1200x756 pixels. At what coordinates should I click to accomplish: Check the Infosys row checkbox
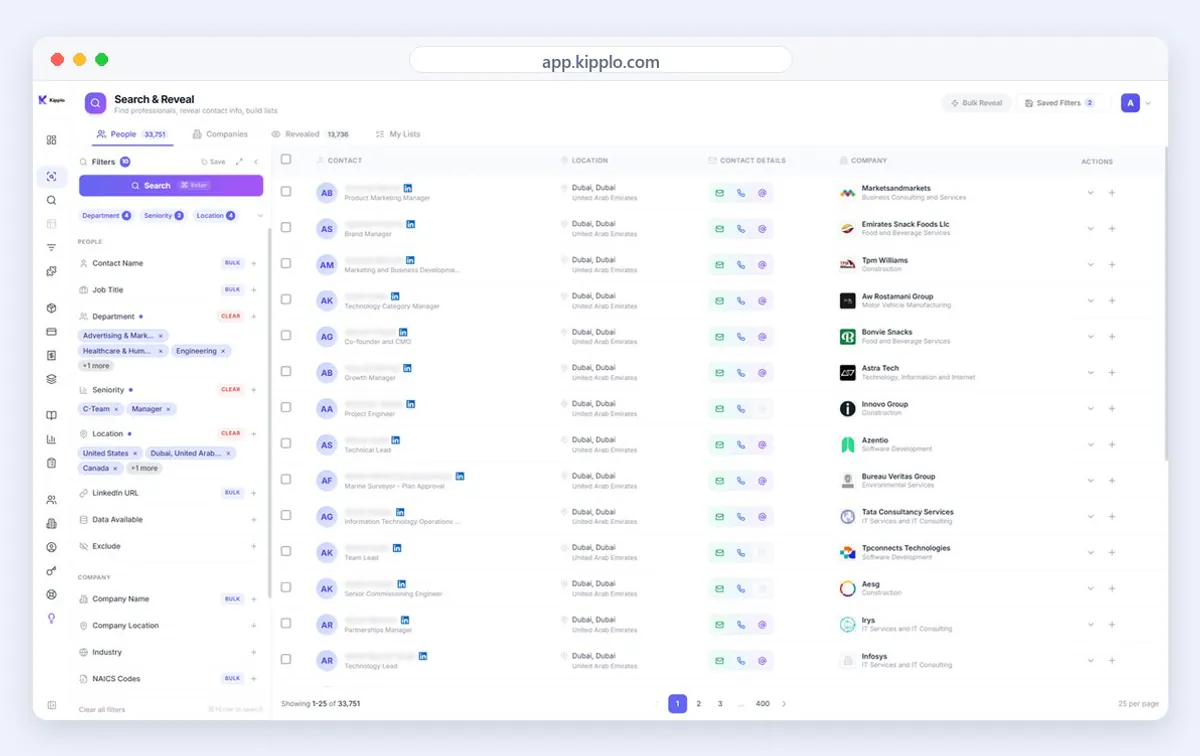286,659
